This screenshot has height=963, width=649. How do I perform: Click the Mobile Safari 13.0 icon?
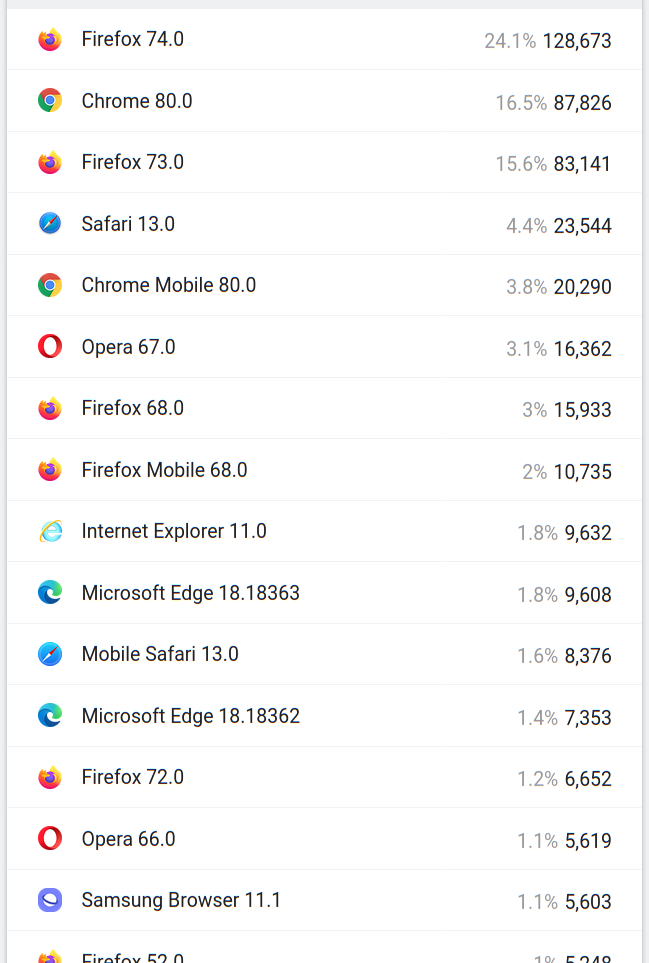point(50,654)
